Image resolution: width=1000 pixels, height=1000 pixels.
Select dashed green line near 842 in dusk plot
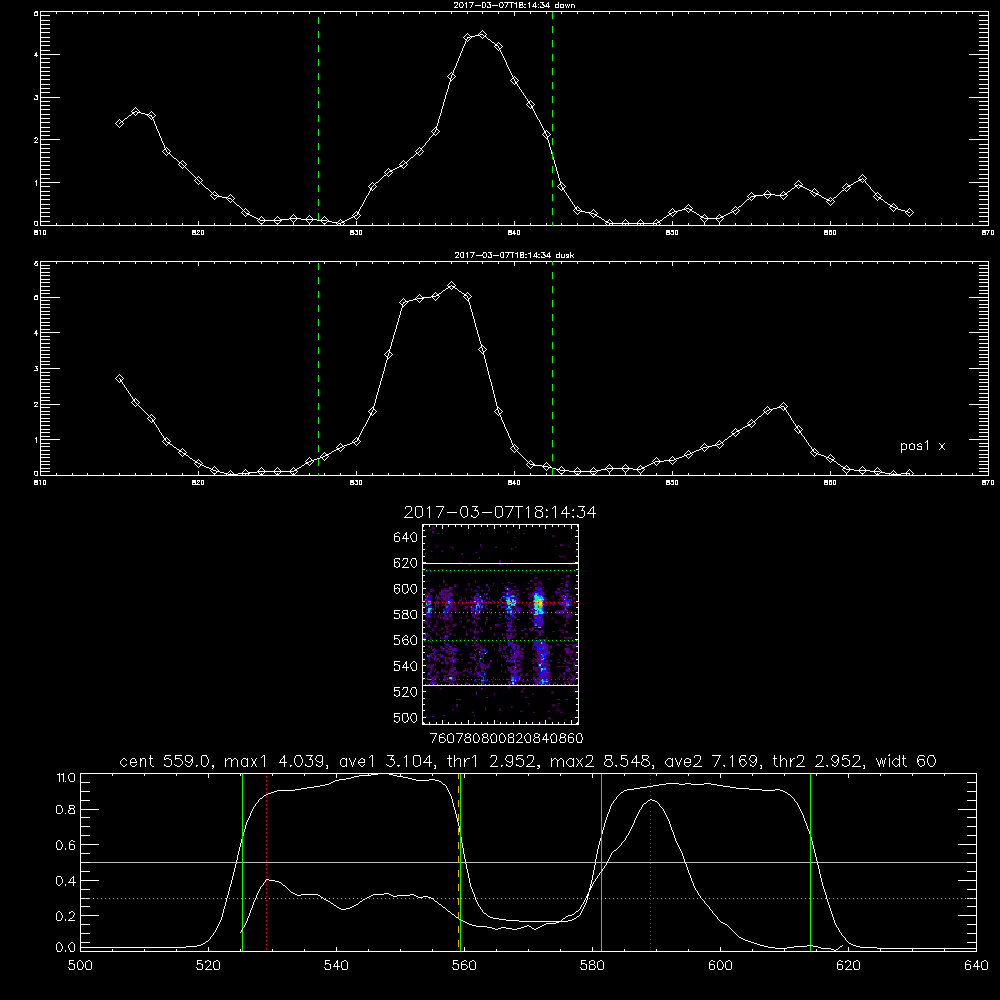point(552,369)
